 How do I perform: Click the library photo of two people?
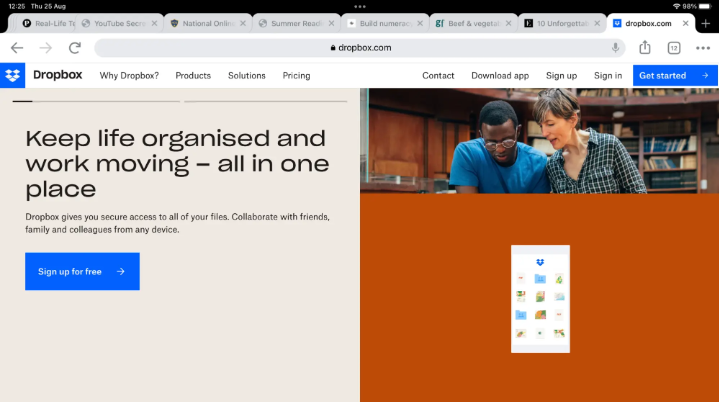coord(539,141)
